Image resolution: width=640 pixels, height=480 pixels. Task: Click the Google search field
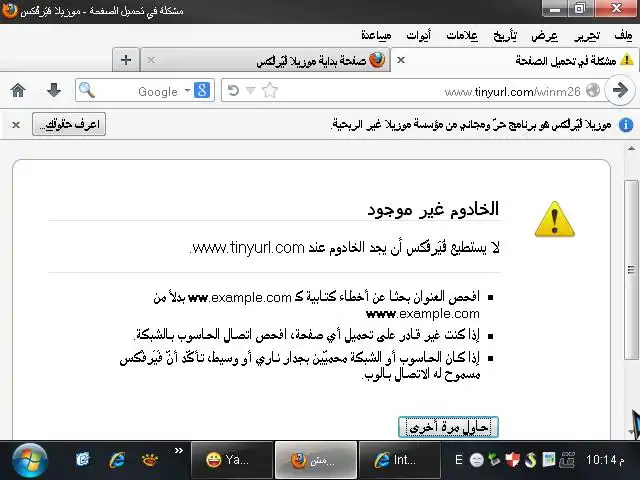(x=145, y=90)
